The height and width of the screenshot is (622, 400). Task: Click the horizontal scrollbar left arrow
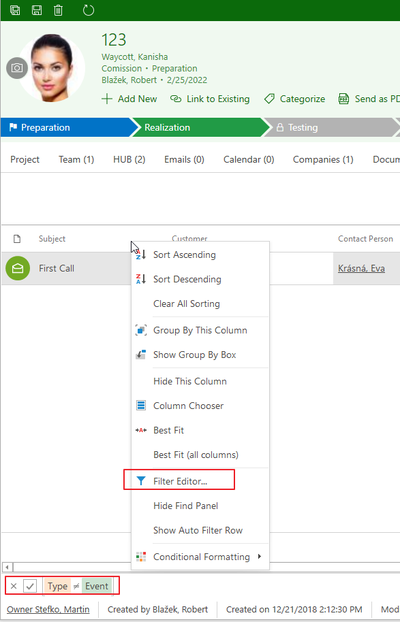[7, 567]
